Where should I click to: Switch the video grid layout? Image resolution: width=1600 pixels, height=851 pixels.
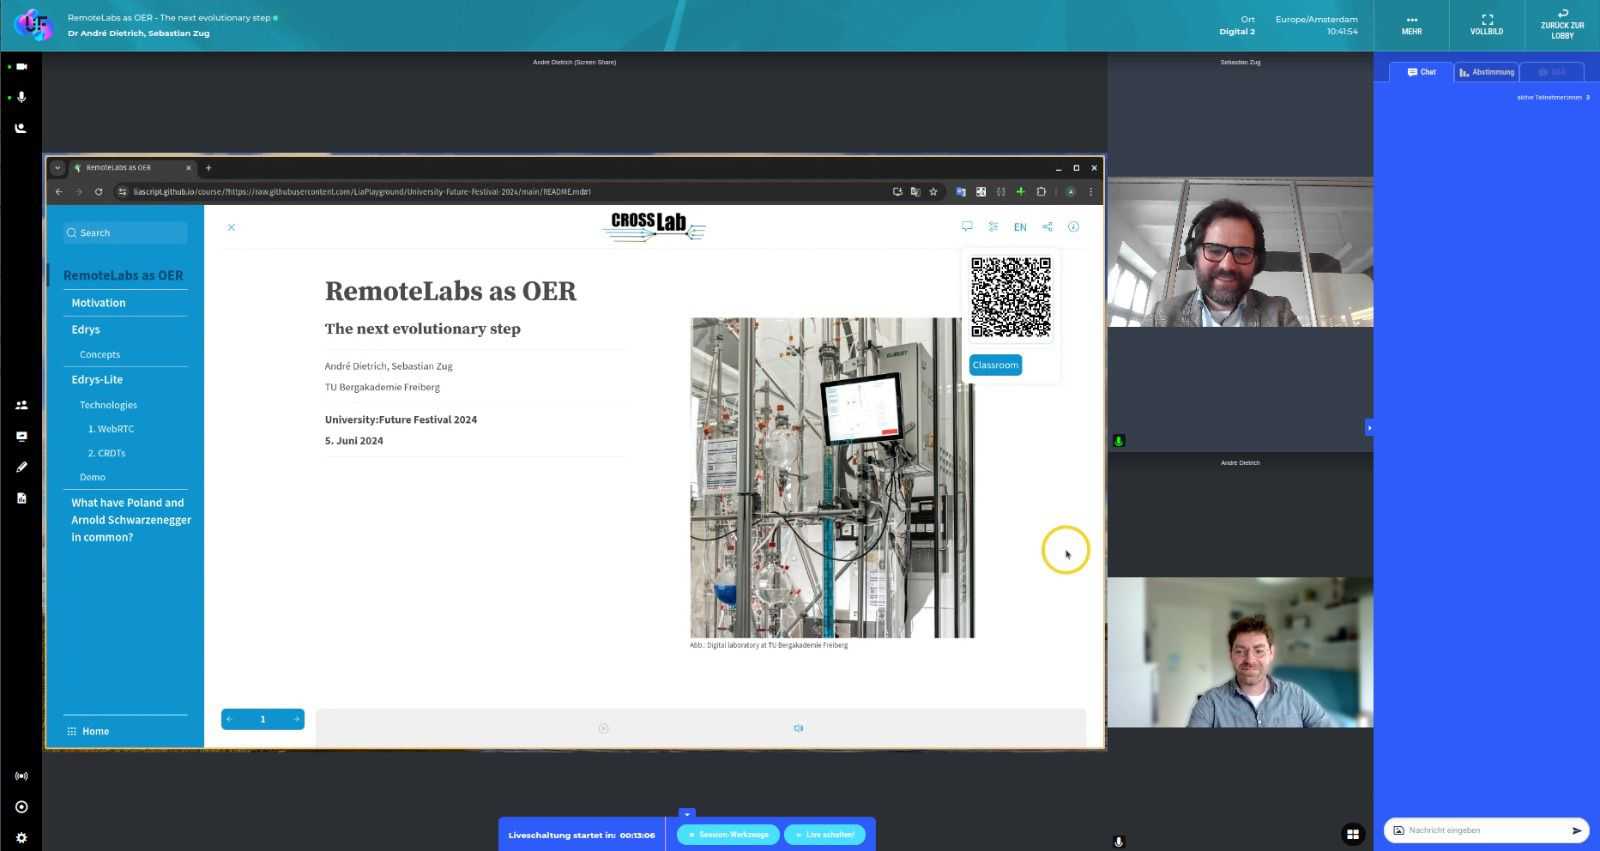pos(1352,834)
